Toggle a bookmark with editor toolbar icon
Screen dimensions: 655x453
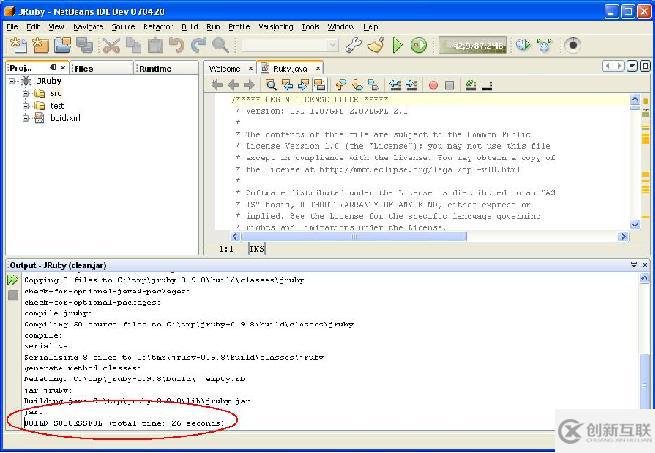[373, 85]
